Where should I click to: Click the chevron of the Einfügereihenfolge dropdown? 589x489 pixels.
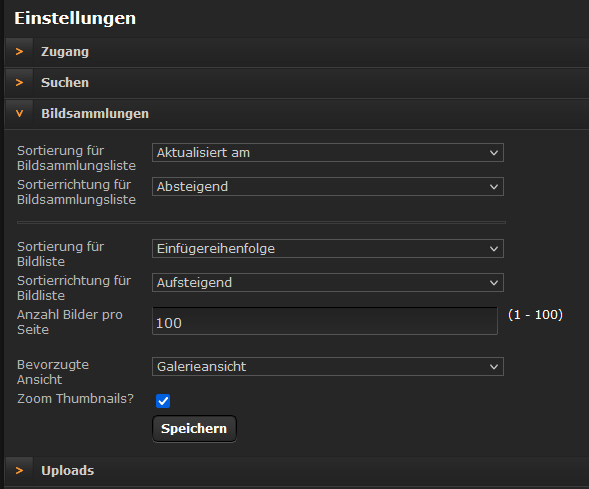point(494,249)
